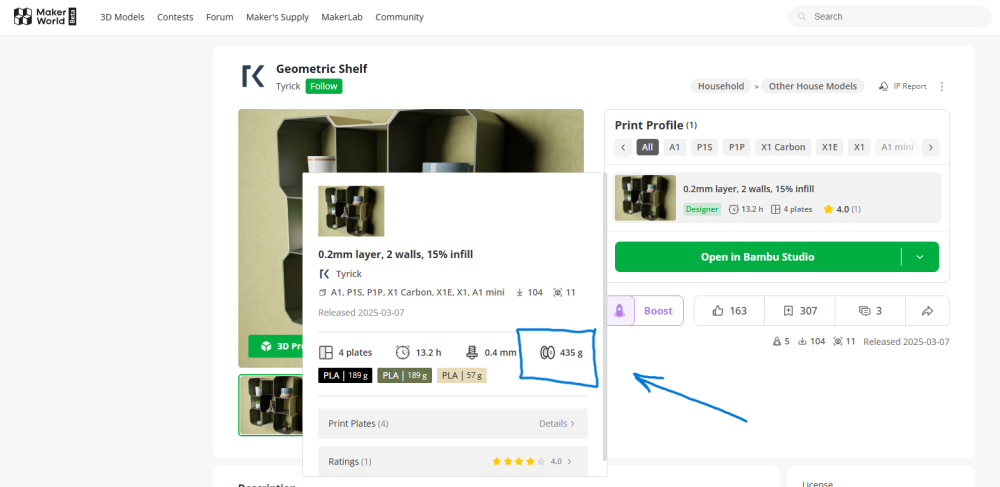Select the X1 printer filter

click(x=859, y=147)
